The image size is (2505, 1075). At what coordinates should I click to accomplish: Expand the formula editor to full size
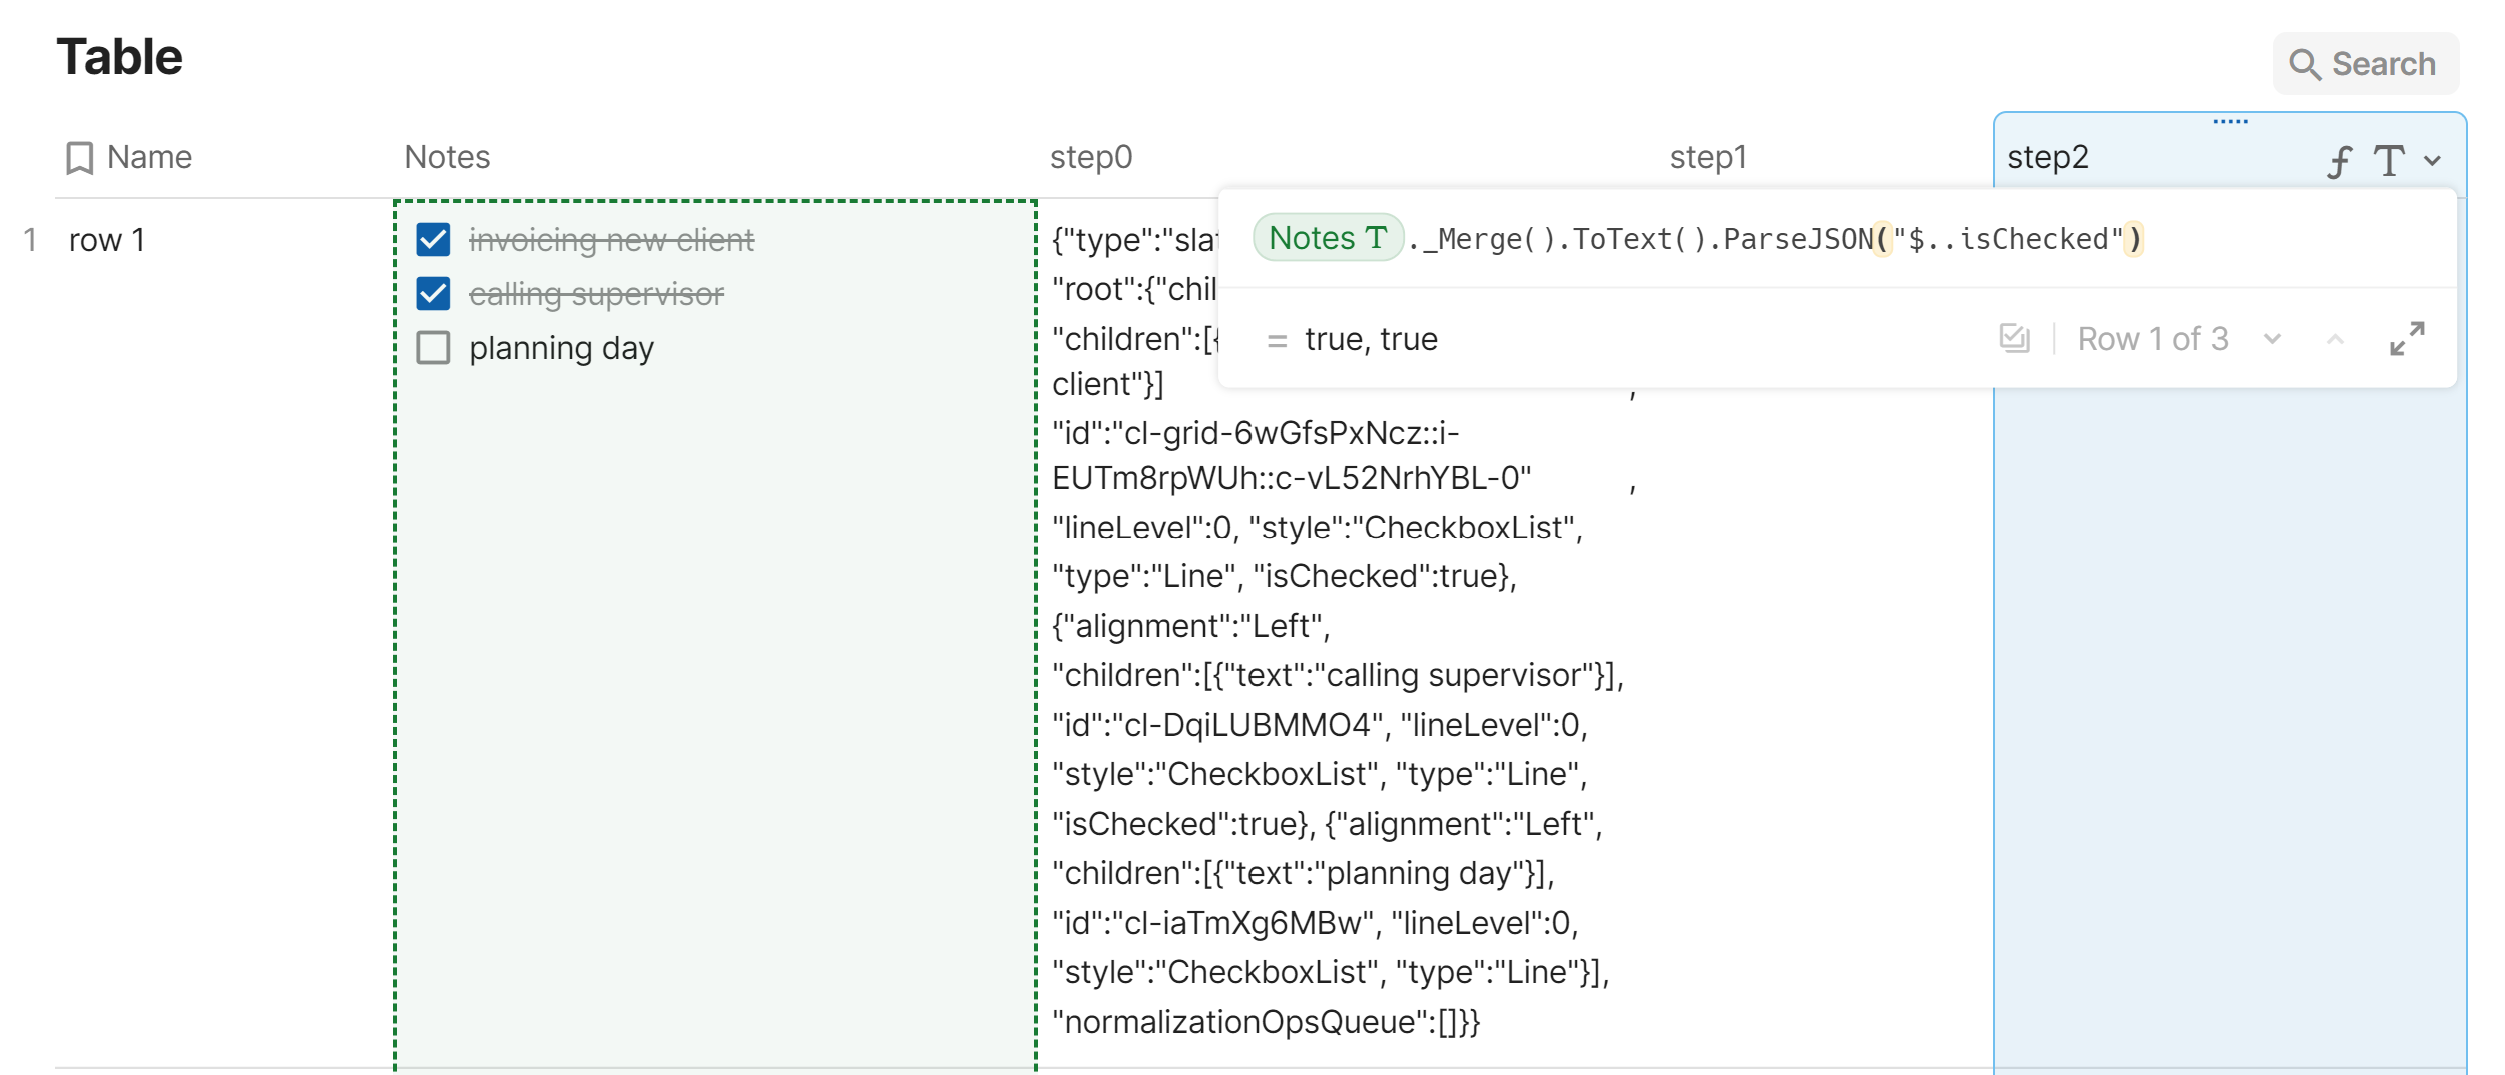point(2407,339)
